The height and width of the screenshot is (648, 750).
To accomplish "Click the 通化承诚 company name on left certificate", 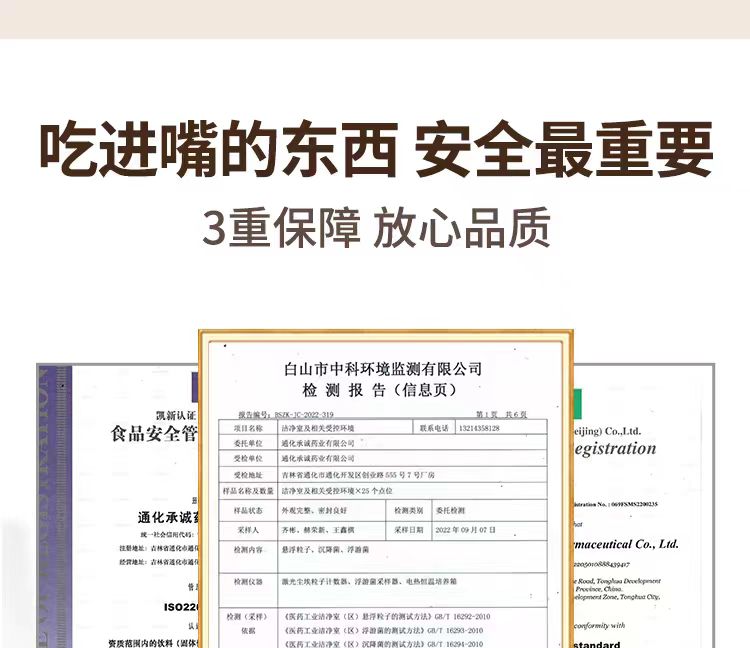I will click(168, 517).
